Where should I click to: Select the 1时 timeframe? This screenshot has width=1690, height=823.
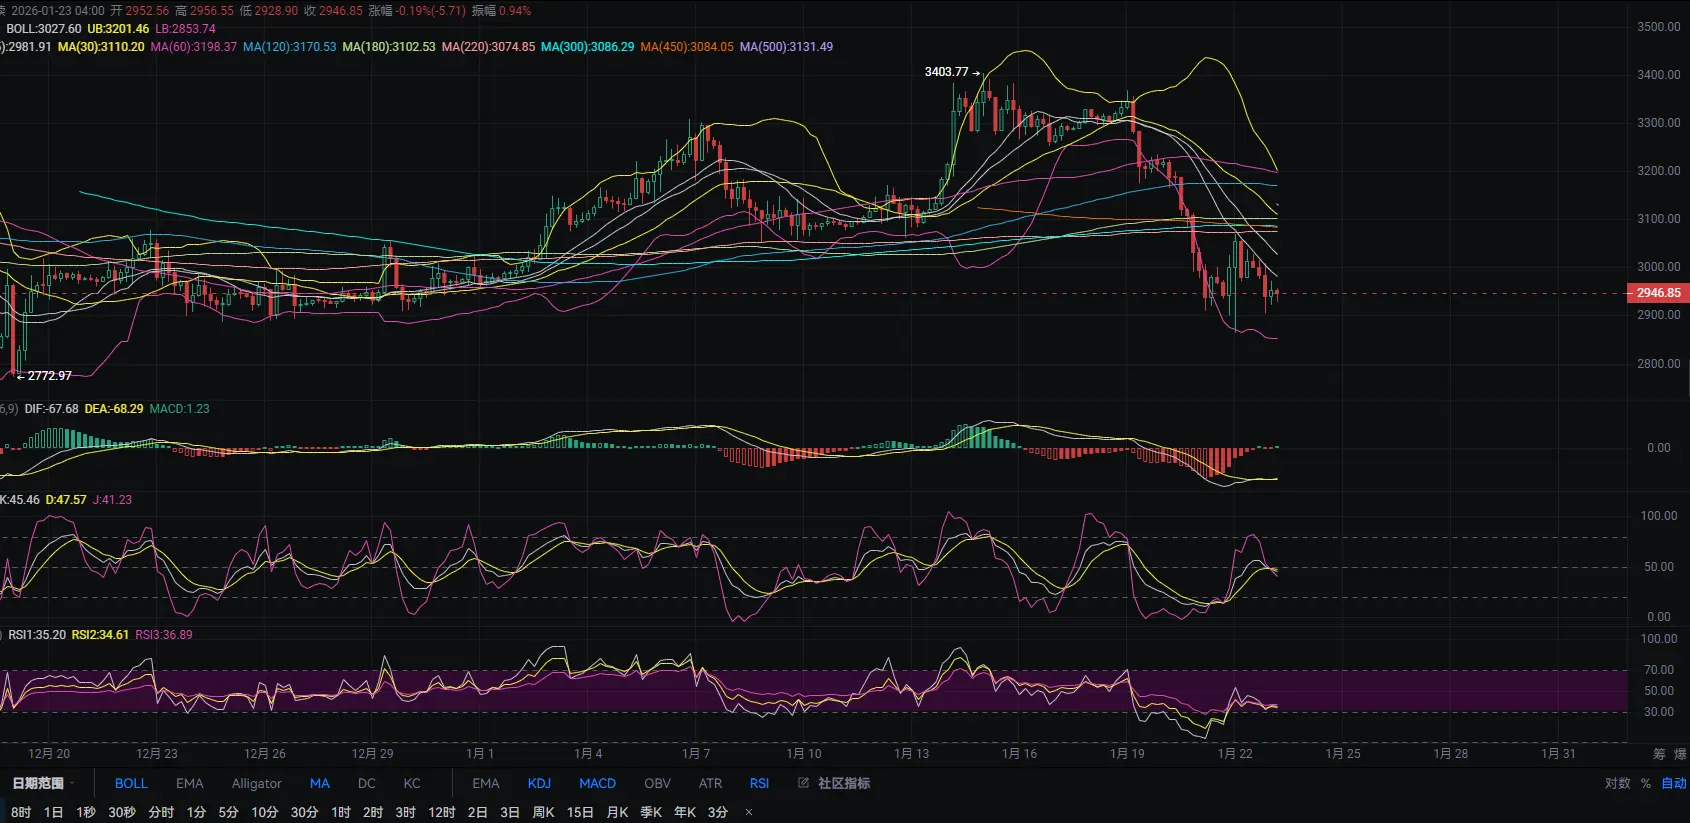point(341,812)
